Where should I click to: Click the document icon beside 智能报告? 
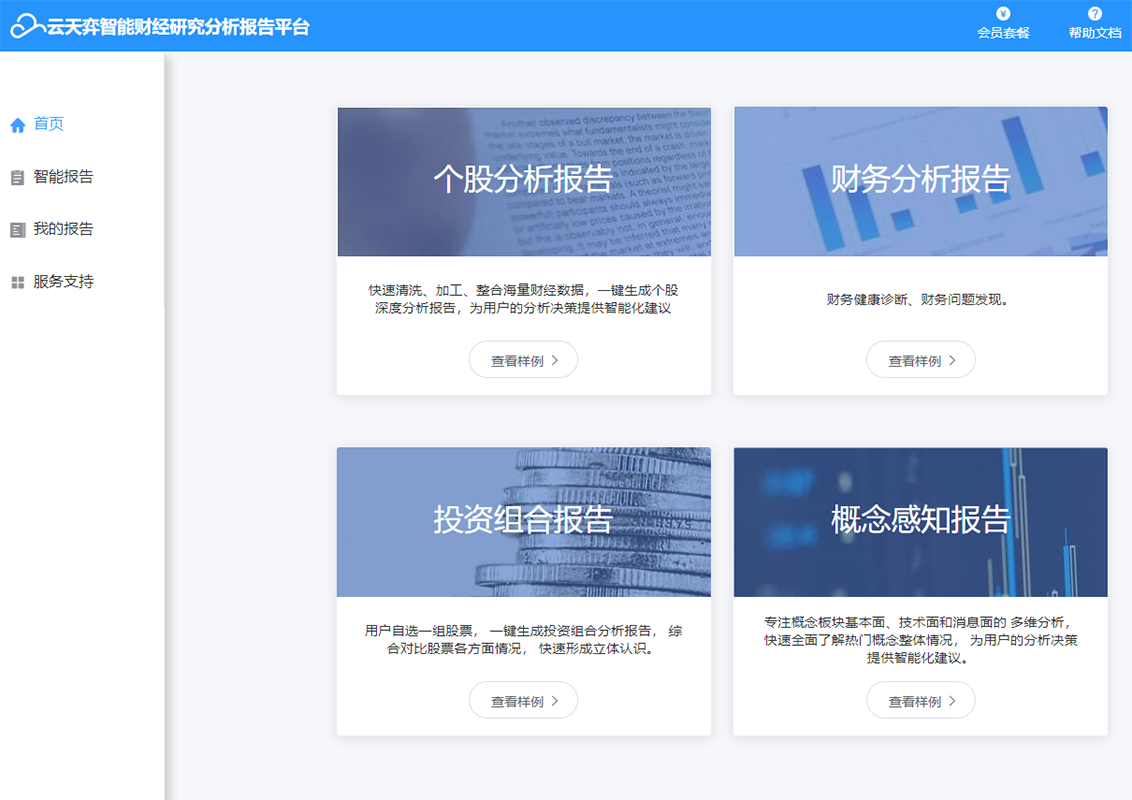pos(17,178)
